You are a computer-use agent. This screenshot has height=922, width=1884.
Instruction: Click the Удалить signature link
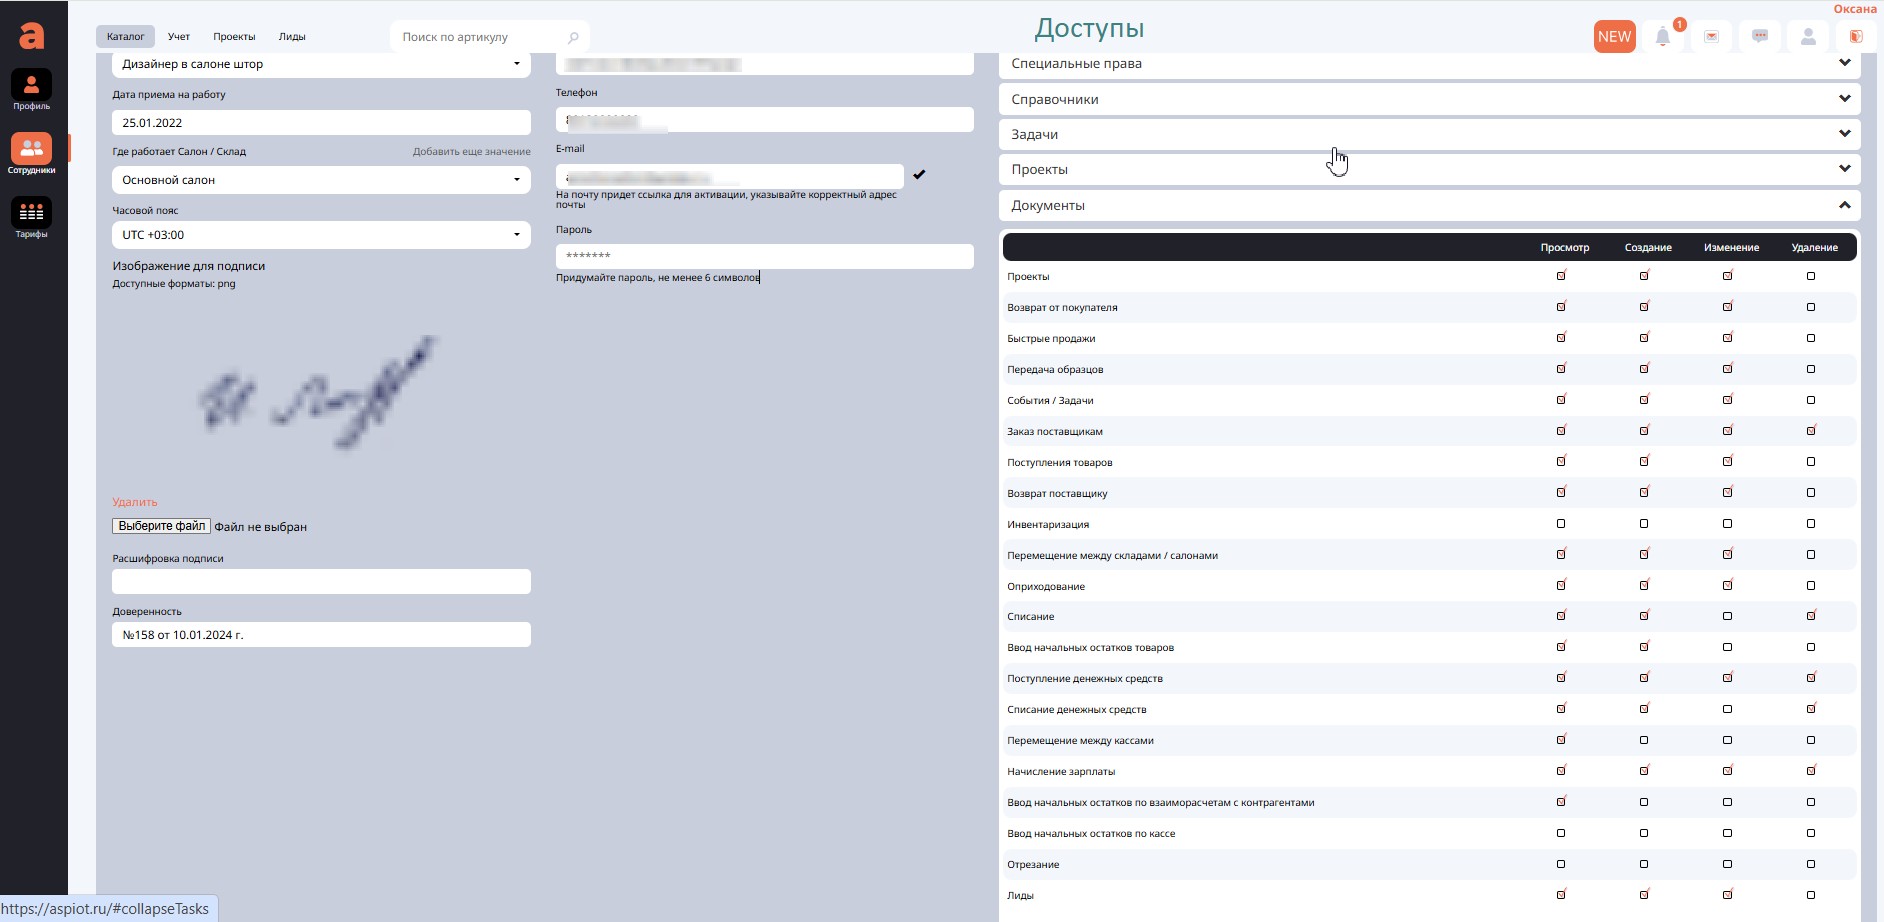135,502
